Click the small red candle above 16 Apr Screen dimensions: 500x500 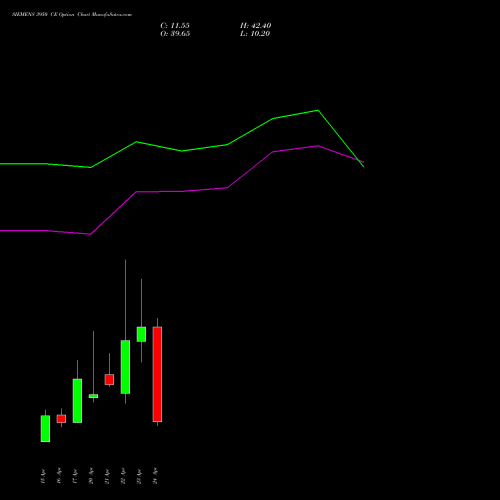tap(61, 419)
